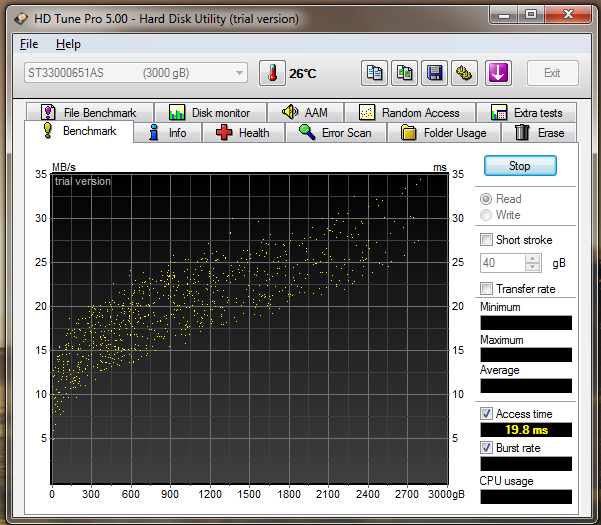
Task: Click the thermometer temperature icon
Action: pos(272,73)
